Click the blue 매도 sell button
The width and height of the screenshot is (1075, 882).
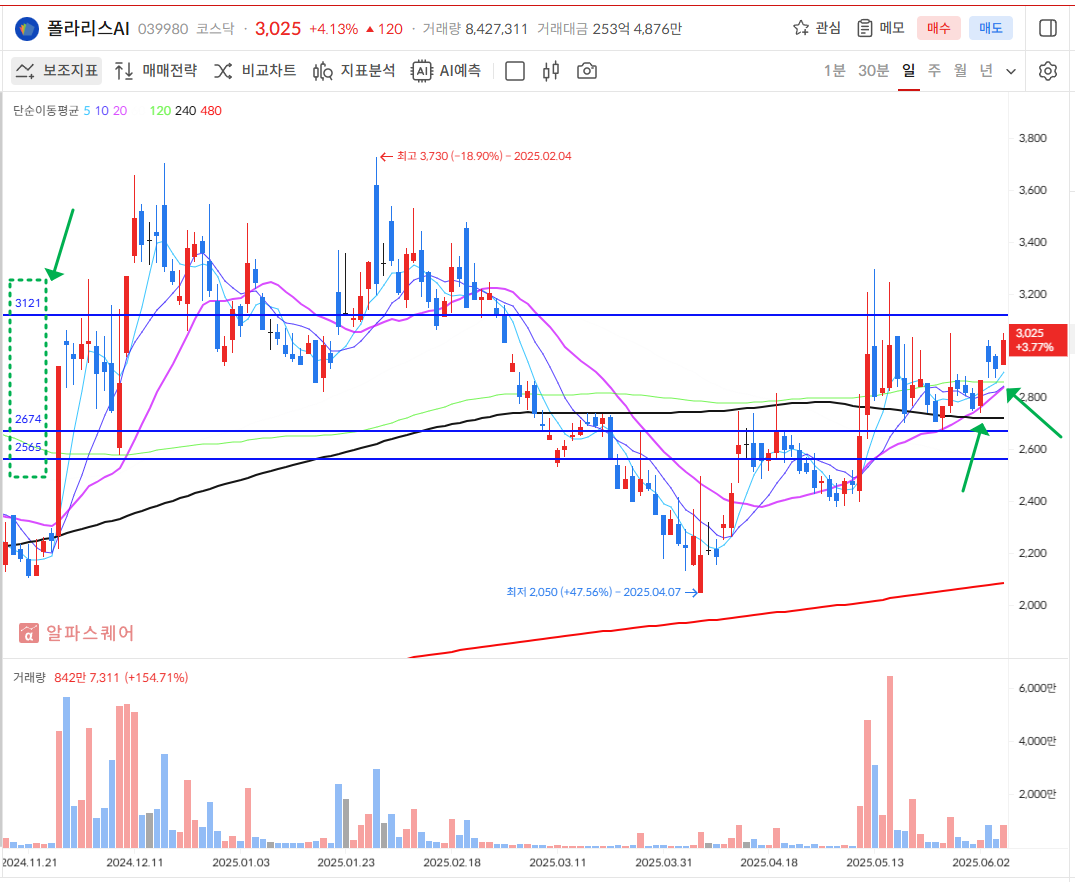tap(991, 28)
